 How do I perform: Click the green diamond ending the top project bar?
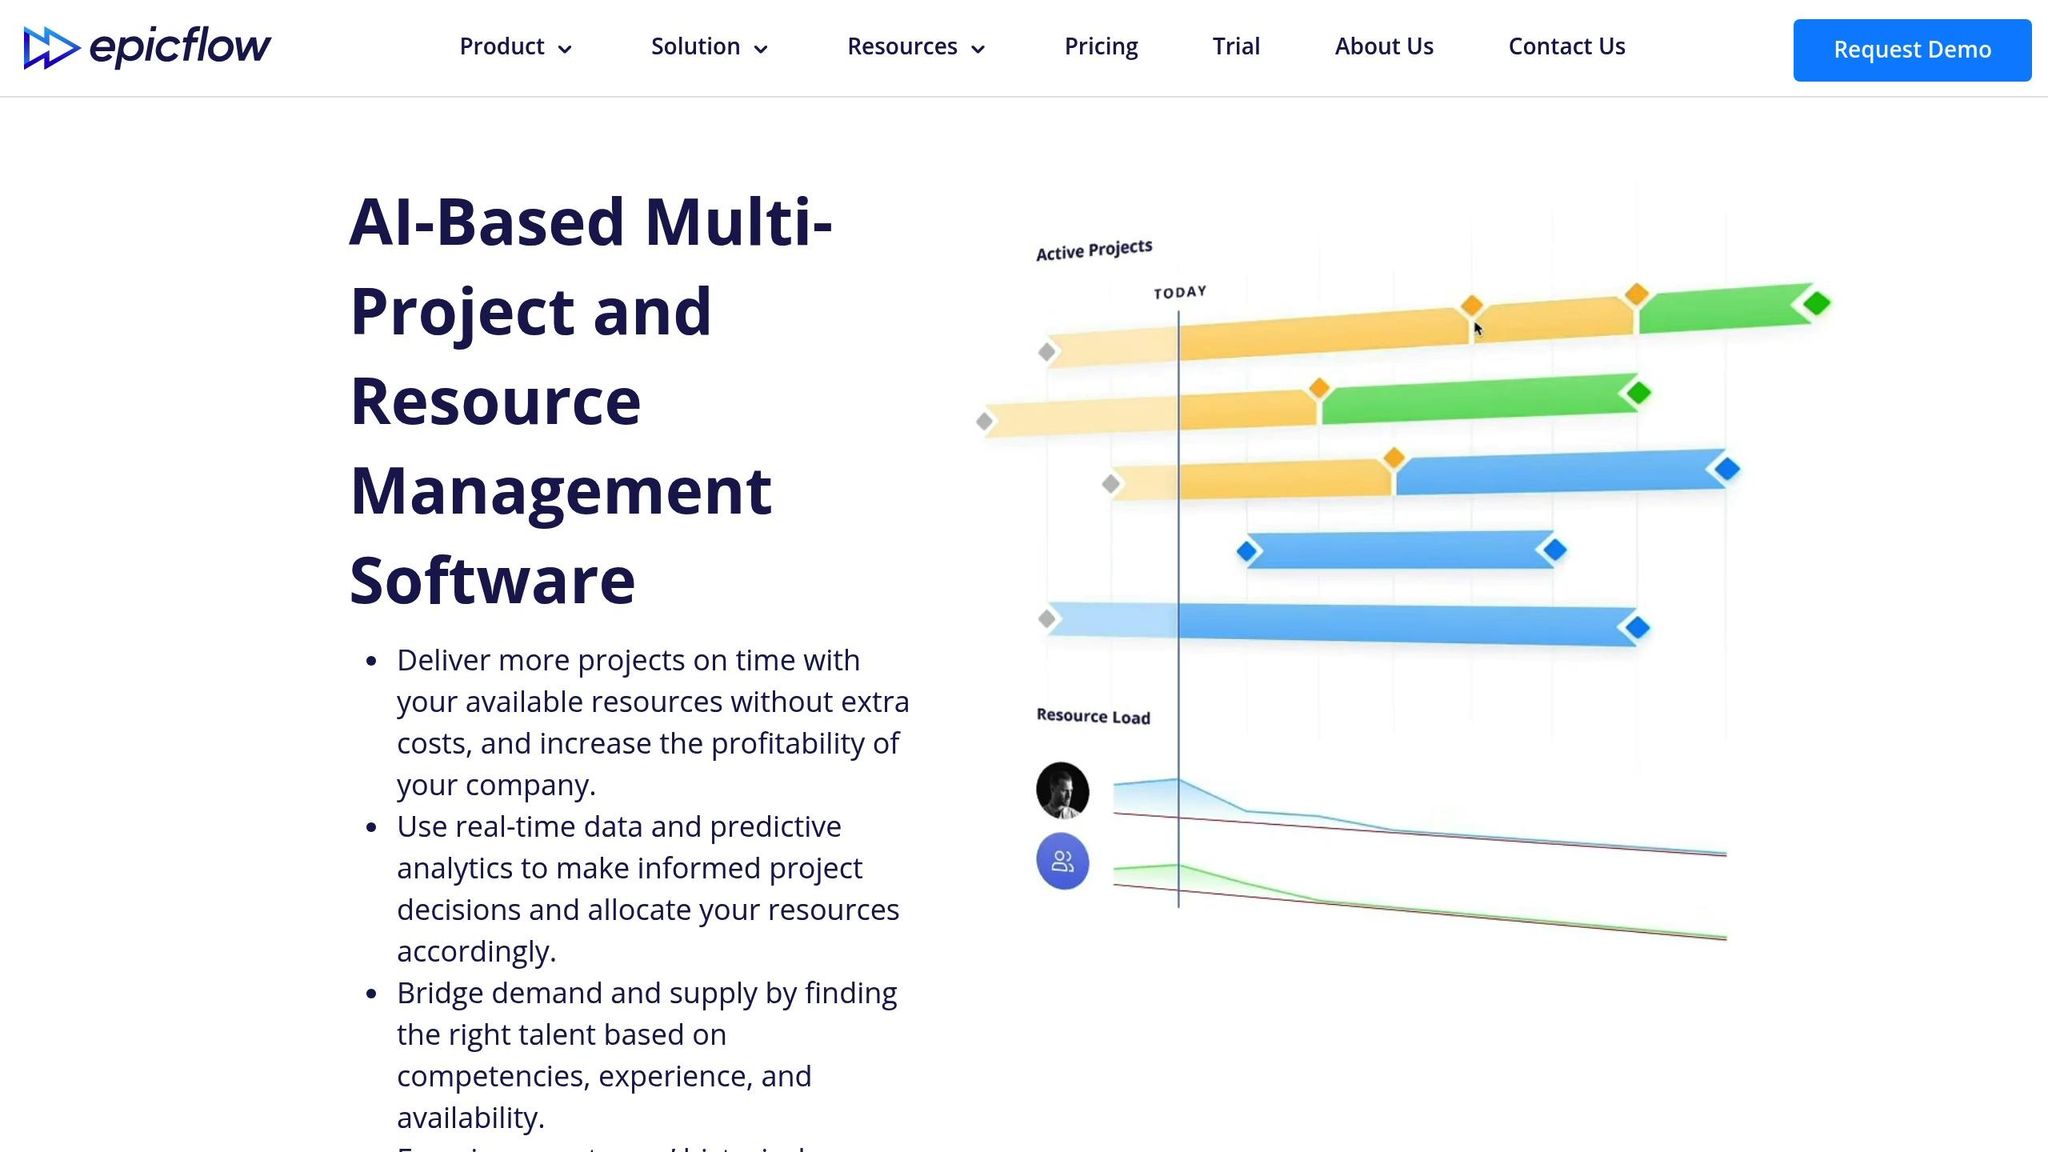(x=1816, y=303)
